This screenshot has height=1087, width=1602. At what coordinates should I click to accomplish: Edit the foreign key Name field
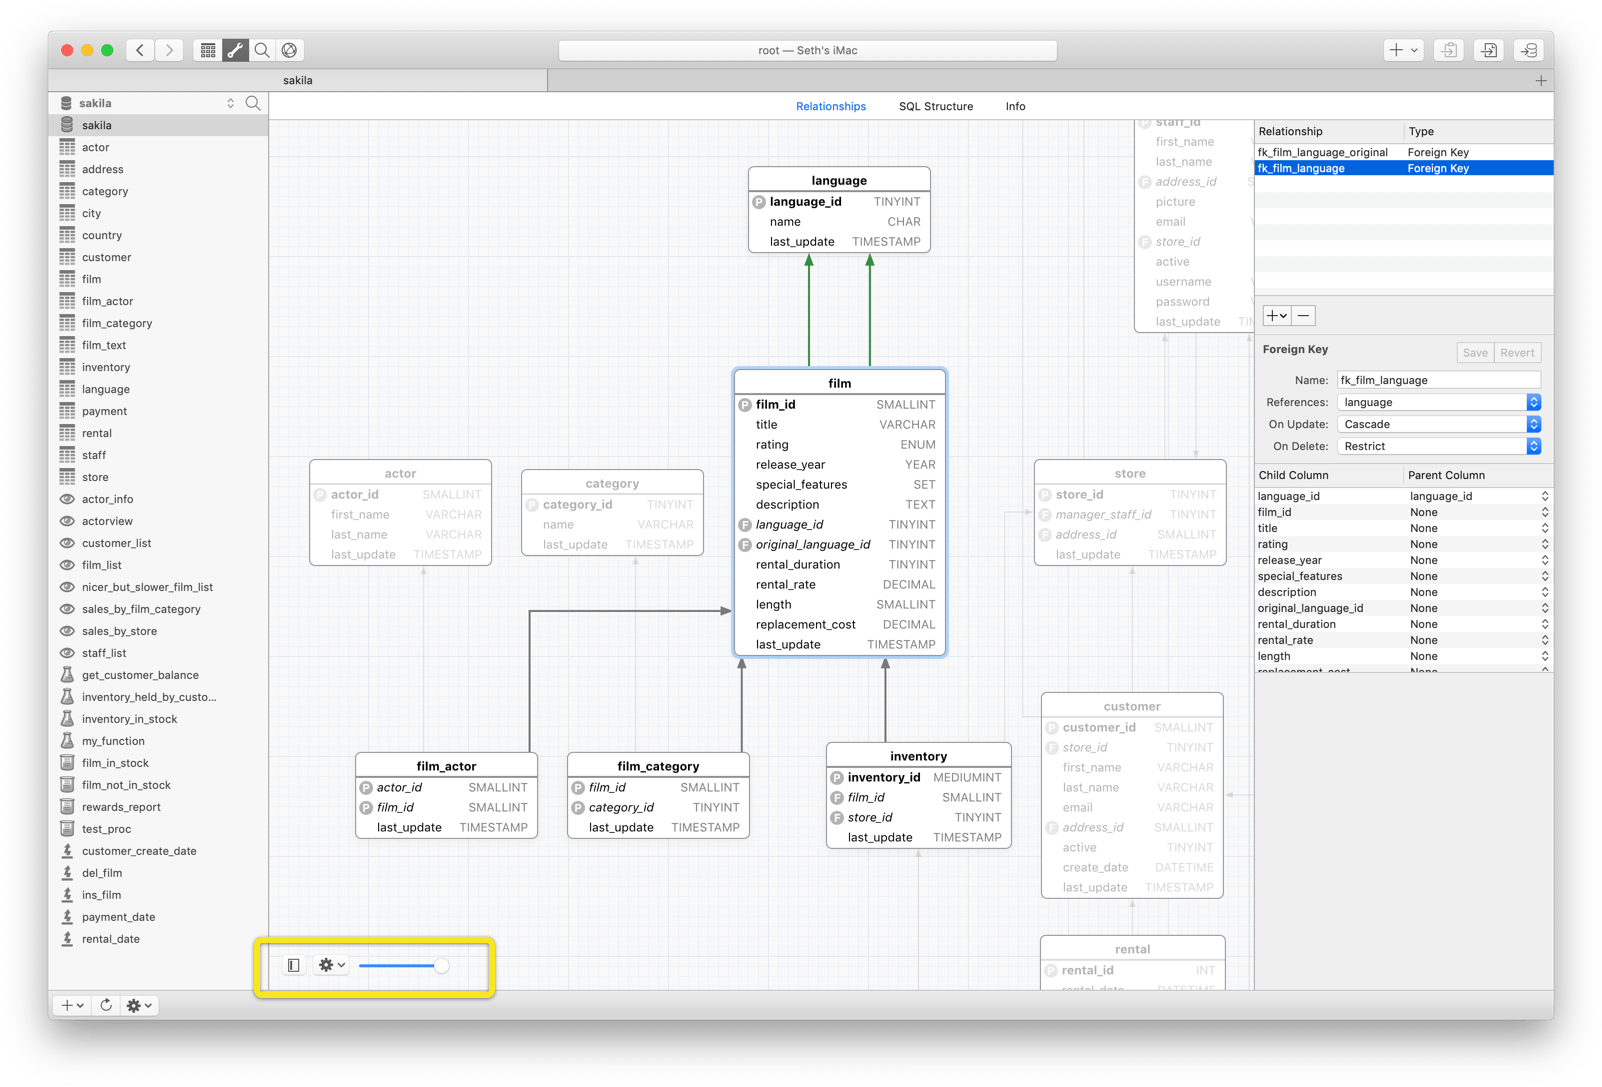[1438, 380]
